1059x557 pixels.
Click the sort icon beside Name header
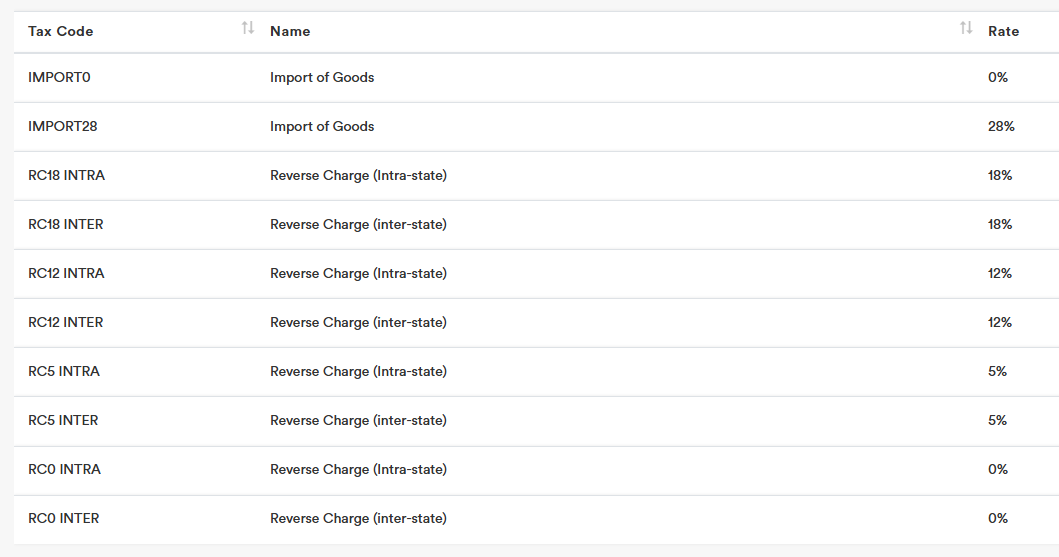pos(966,28)
